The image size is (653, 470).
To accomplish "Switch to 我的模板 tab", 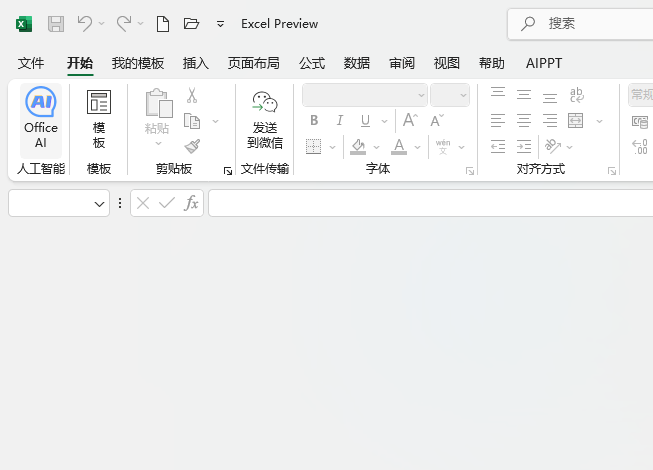I will click(138, 63).
